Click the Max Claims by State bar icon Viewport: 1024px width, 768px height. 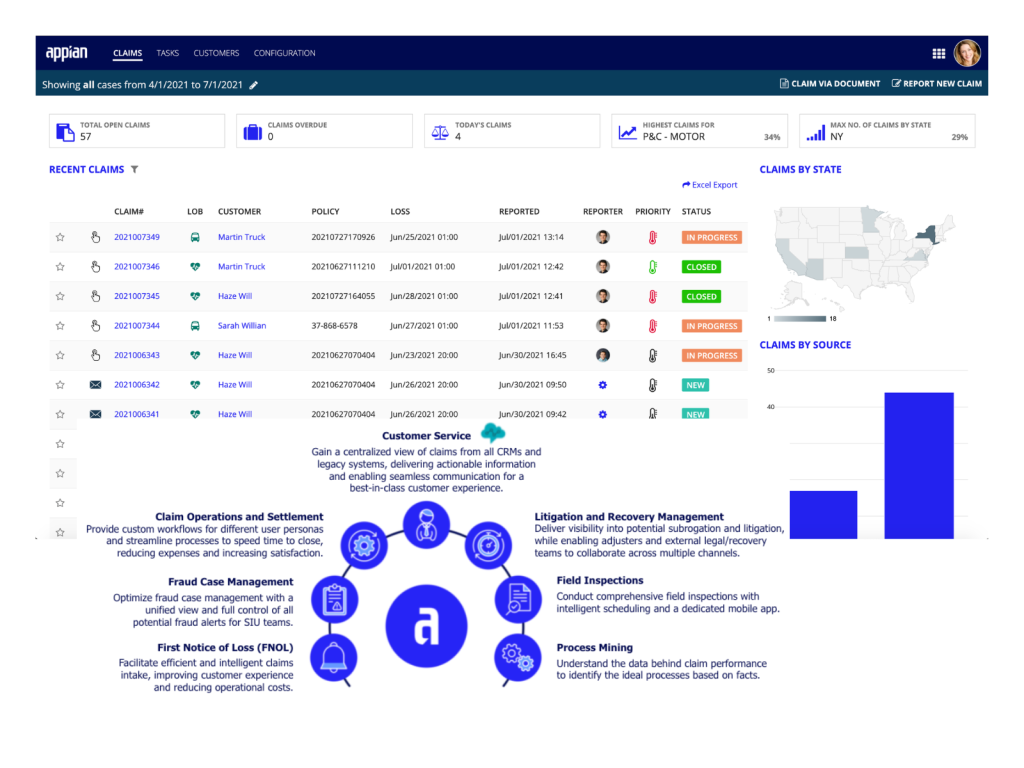pyautogui.click(x=815, y=133)
